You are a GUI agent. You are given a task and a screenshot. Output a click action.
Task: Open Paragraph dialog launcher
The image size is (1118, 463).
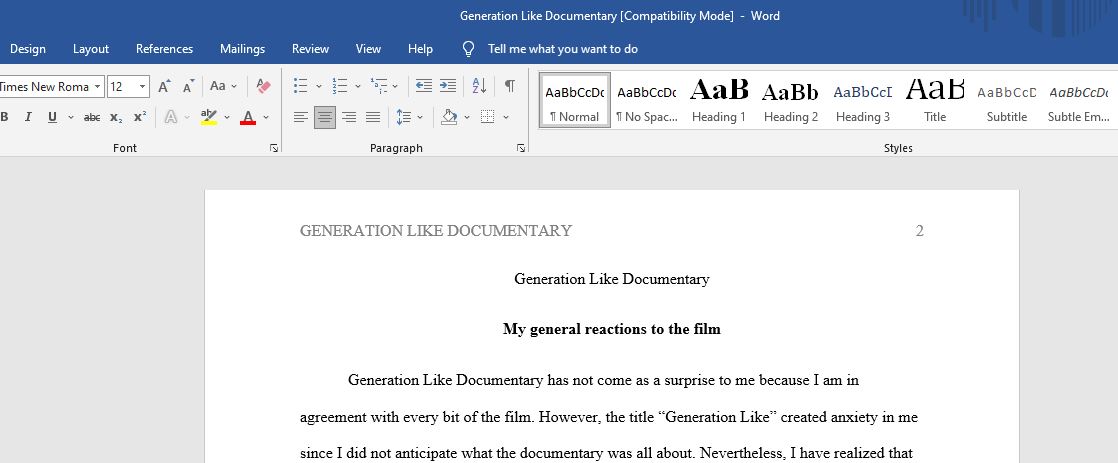[521, 148]
